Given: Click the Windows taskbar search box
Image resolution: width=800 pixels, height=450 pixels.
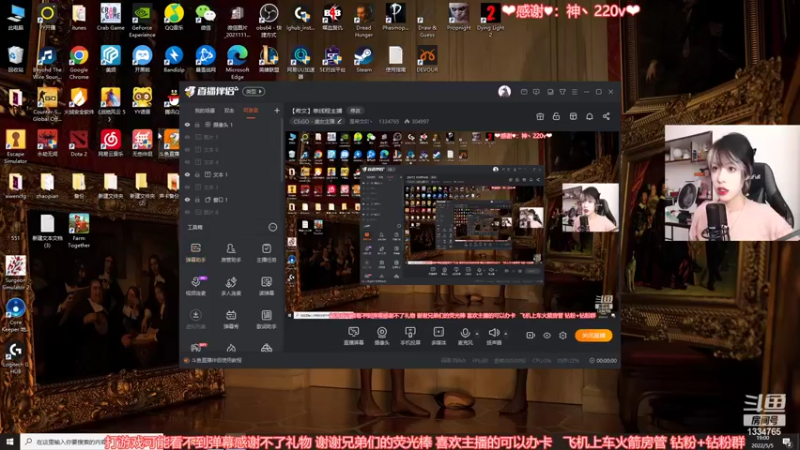Looking at the screenshot, I should coord(64,441).
